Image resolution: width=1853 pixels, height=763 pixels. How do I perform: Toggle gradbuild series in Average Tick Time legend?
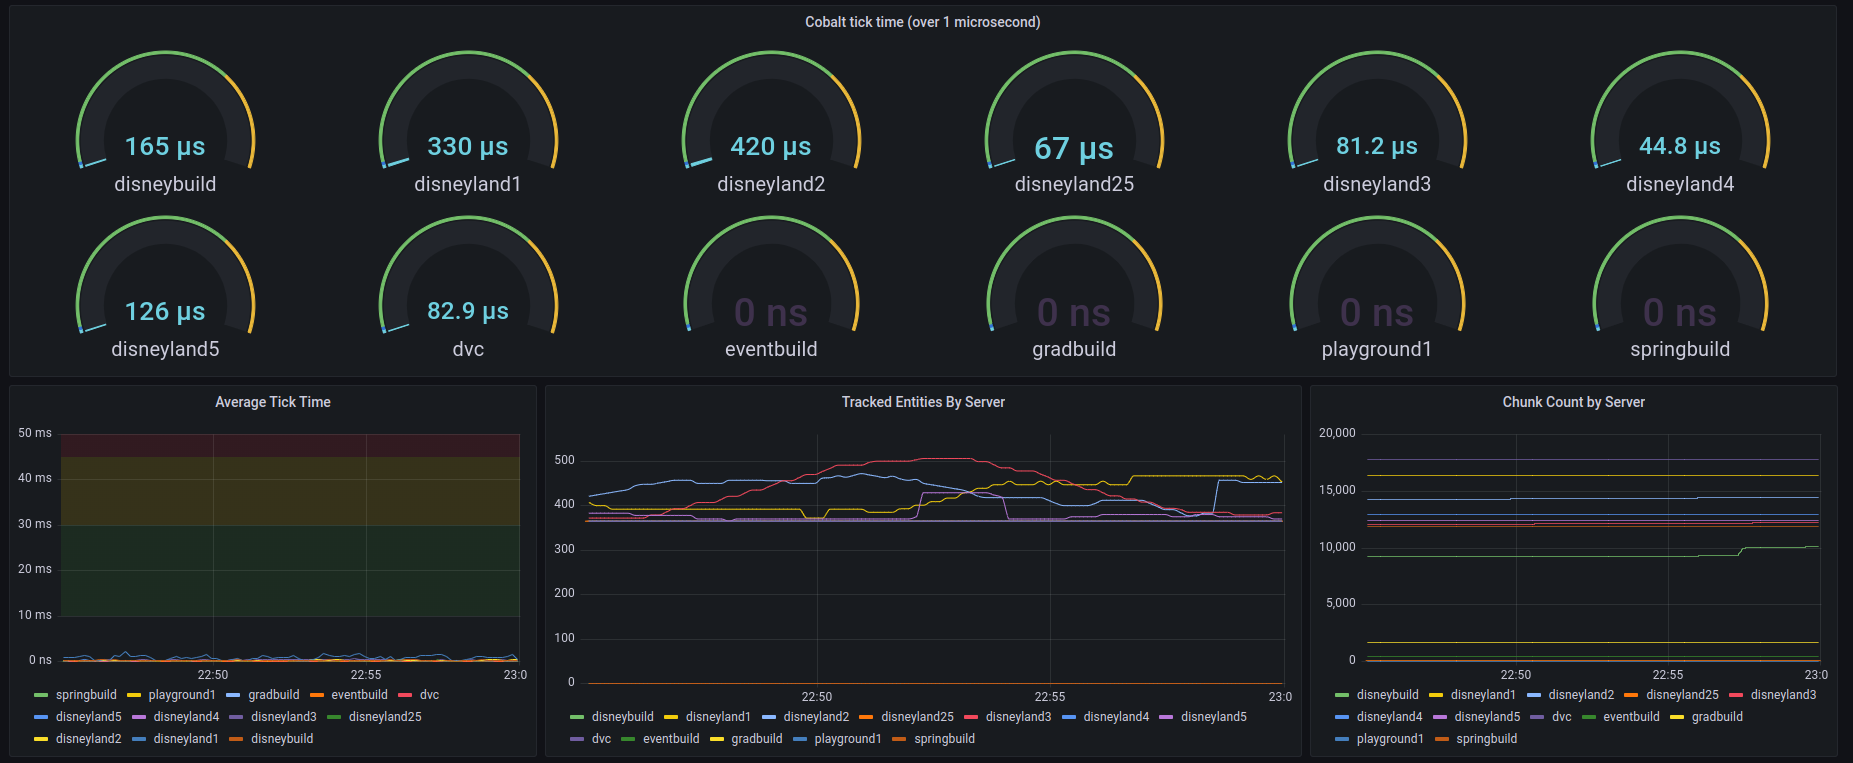coord(273,695)
